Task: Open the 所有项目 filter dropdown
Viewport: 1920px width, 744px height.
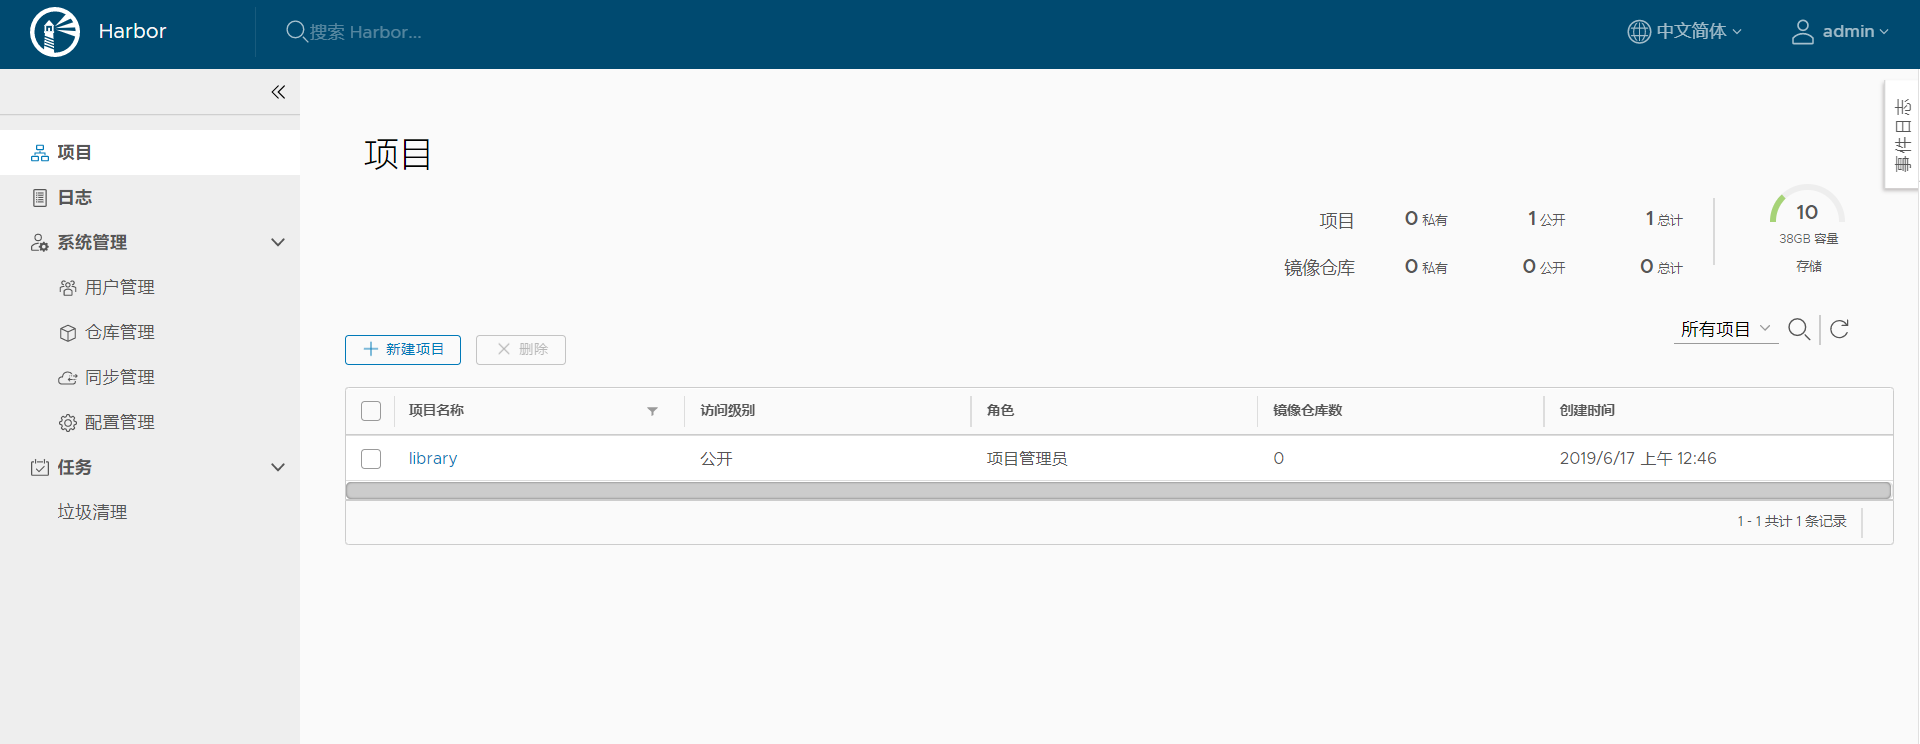Action: coord(1725,329)
